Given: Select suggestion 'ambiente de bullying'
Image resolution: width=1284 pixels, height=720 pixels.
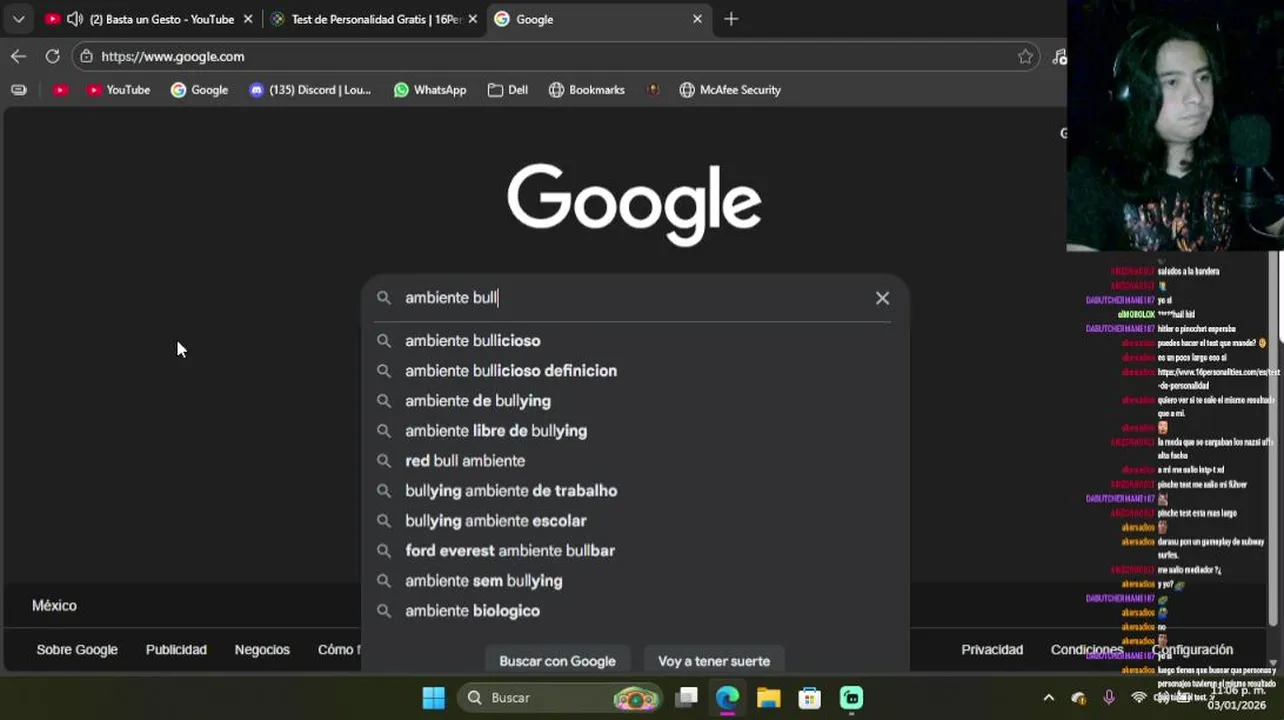Looking at the screenshot, I should pyautogui.click(x=635, y=401).
